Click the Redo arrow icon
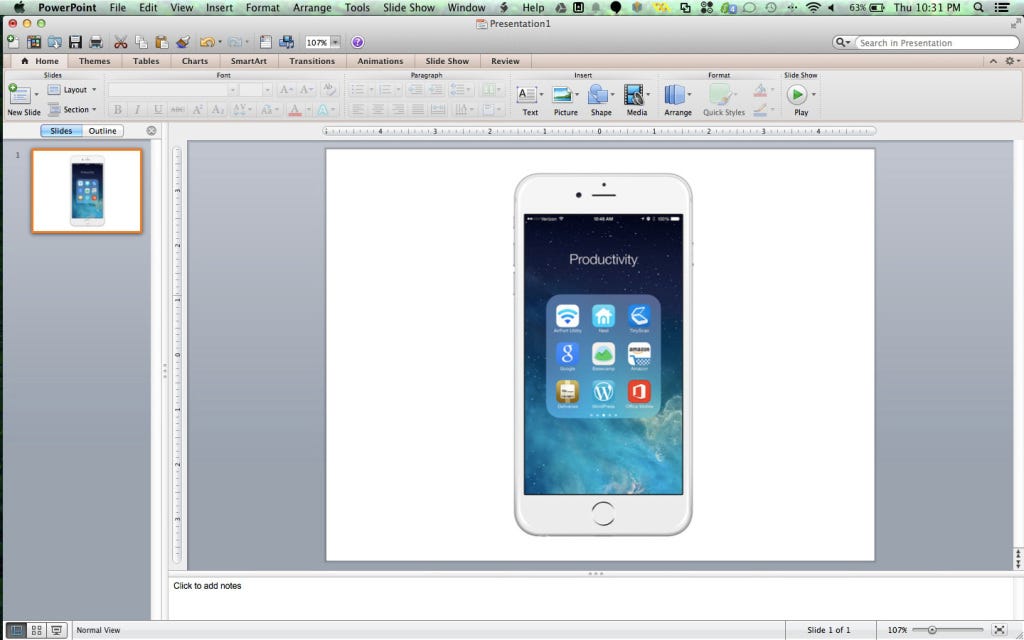 pos(234,42)
